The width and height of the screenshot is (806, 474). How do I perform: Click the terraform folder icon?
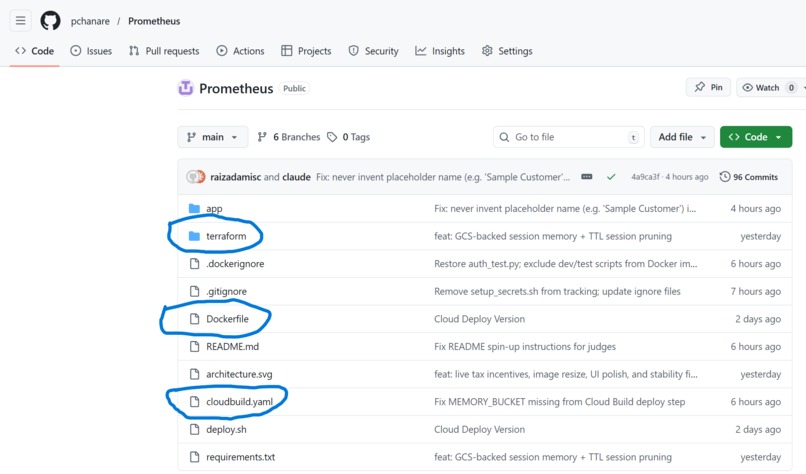point(194,236)
